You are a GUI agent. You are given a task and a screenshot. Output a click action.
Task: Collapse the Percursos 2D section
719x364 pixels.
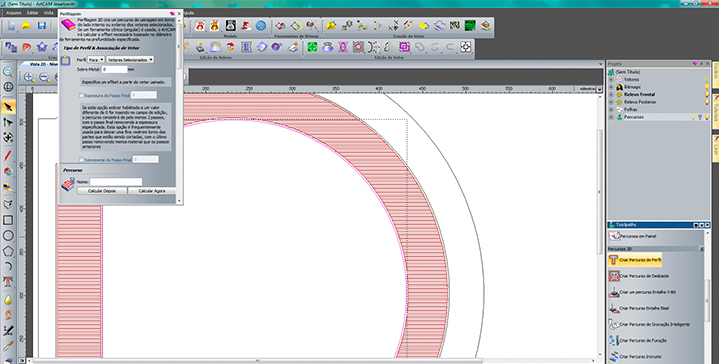click(x=701, y=249)
